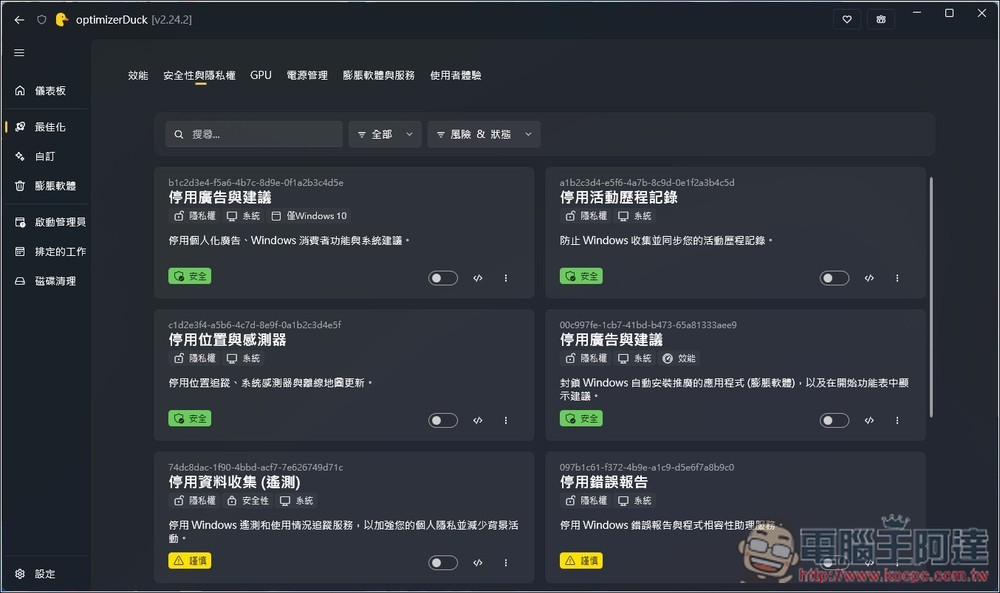Enable the 停用資料收集 (遙測) switch
1000x593 pixels.
pos(443,562)
